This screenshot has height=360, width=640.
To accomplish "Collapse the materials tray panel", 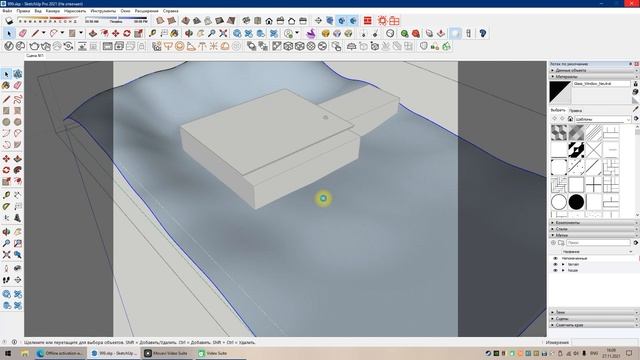I will click(593, 76).
